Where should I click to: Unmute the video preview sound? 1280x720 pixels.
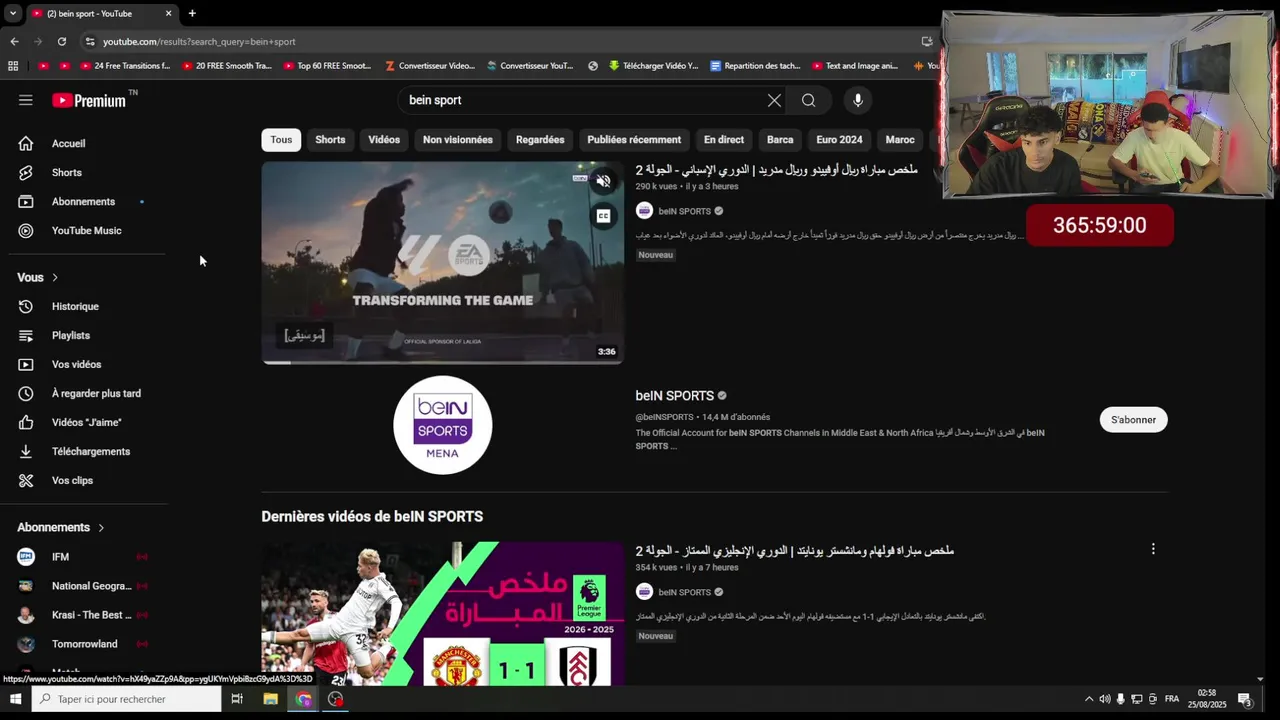click(603, 181)
